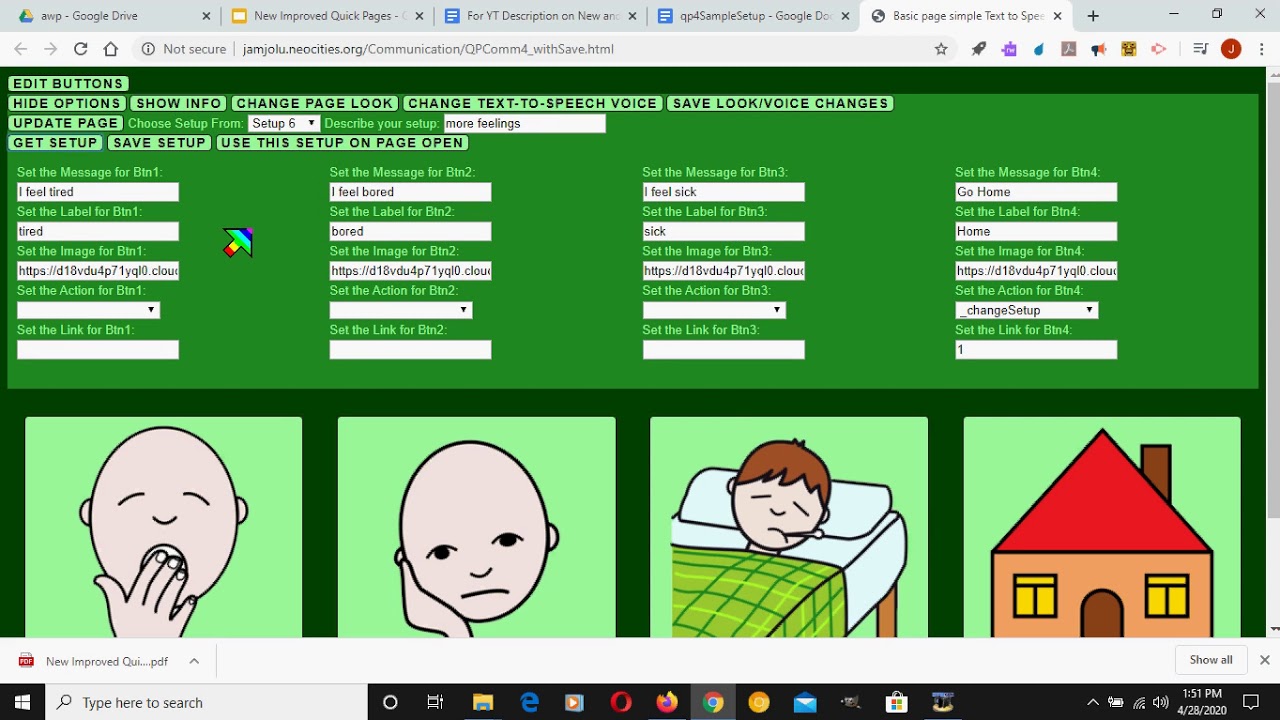Click SHOW INFO
The height and width of the screenshot is (720, 1280).
178,103
